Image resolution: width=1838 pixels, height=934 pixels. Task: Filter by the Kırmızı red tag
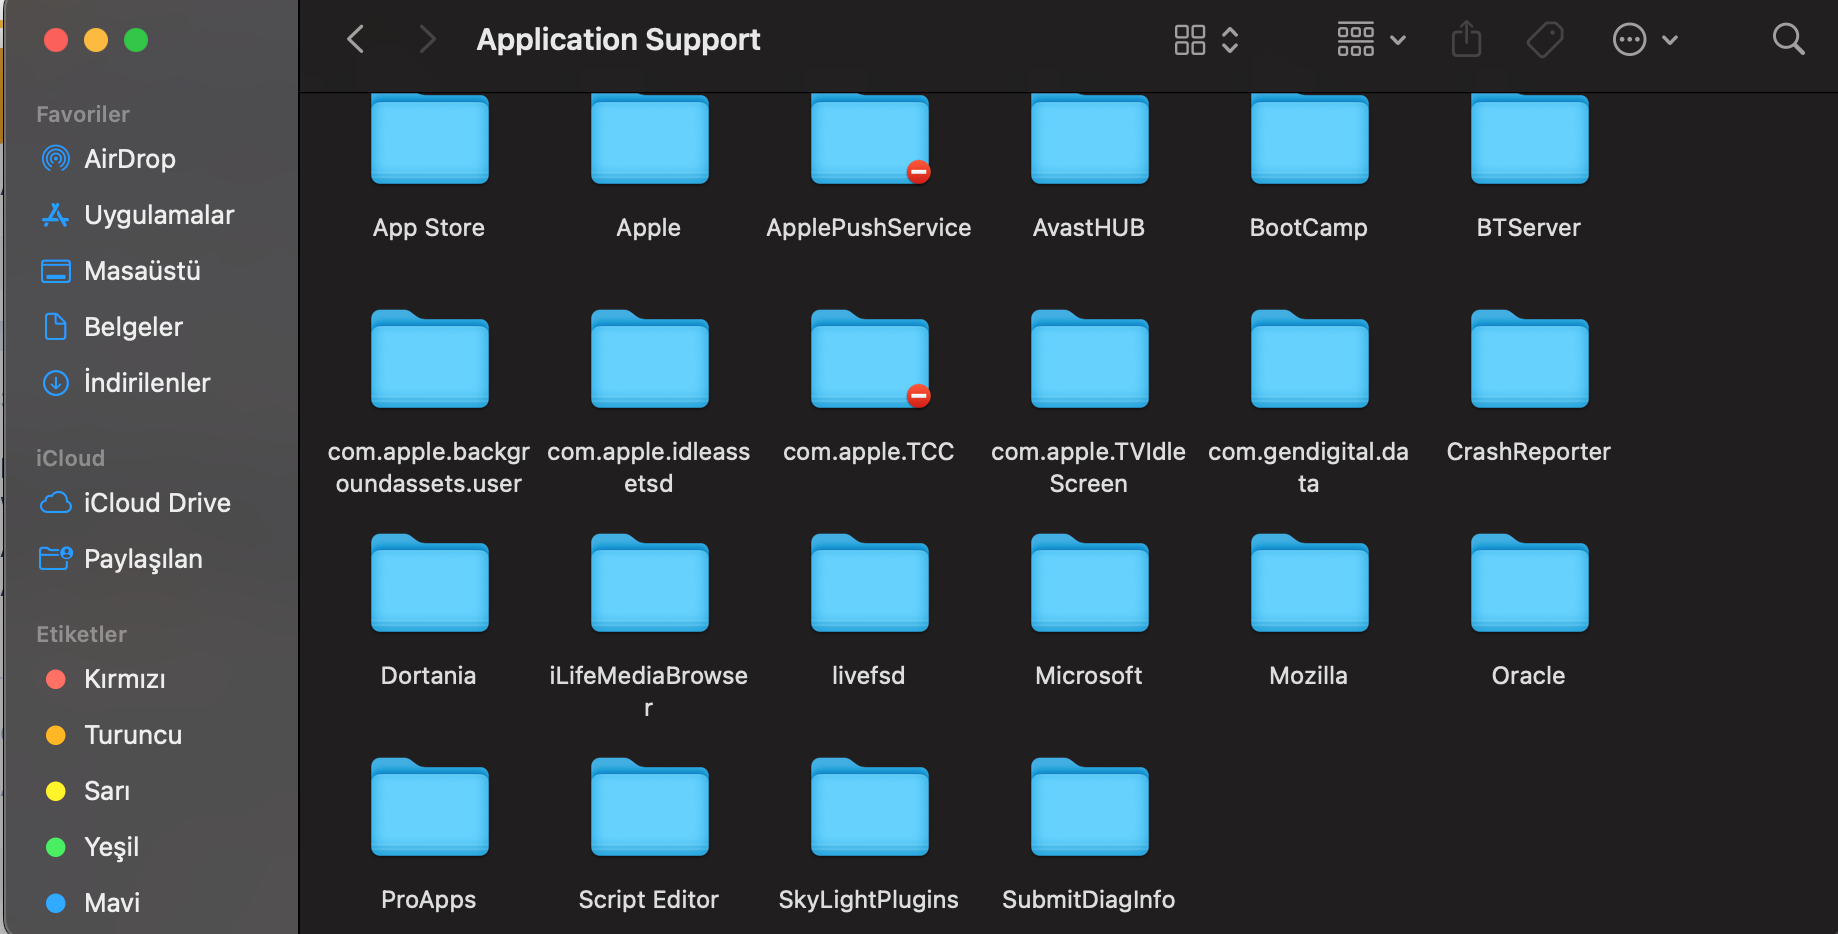pyautogui.click(x=124, y=679)
